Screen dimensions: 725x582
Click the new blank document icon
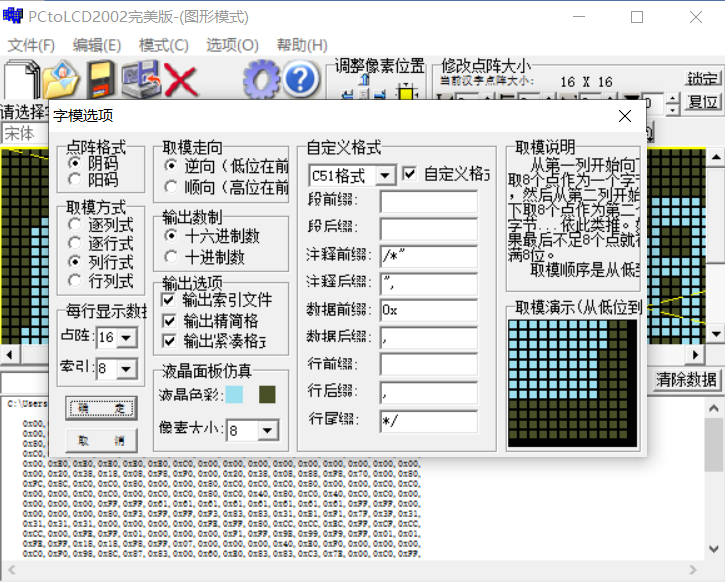[x=21, y=79]
